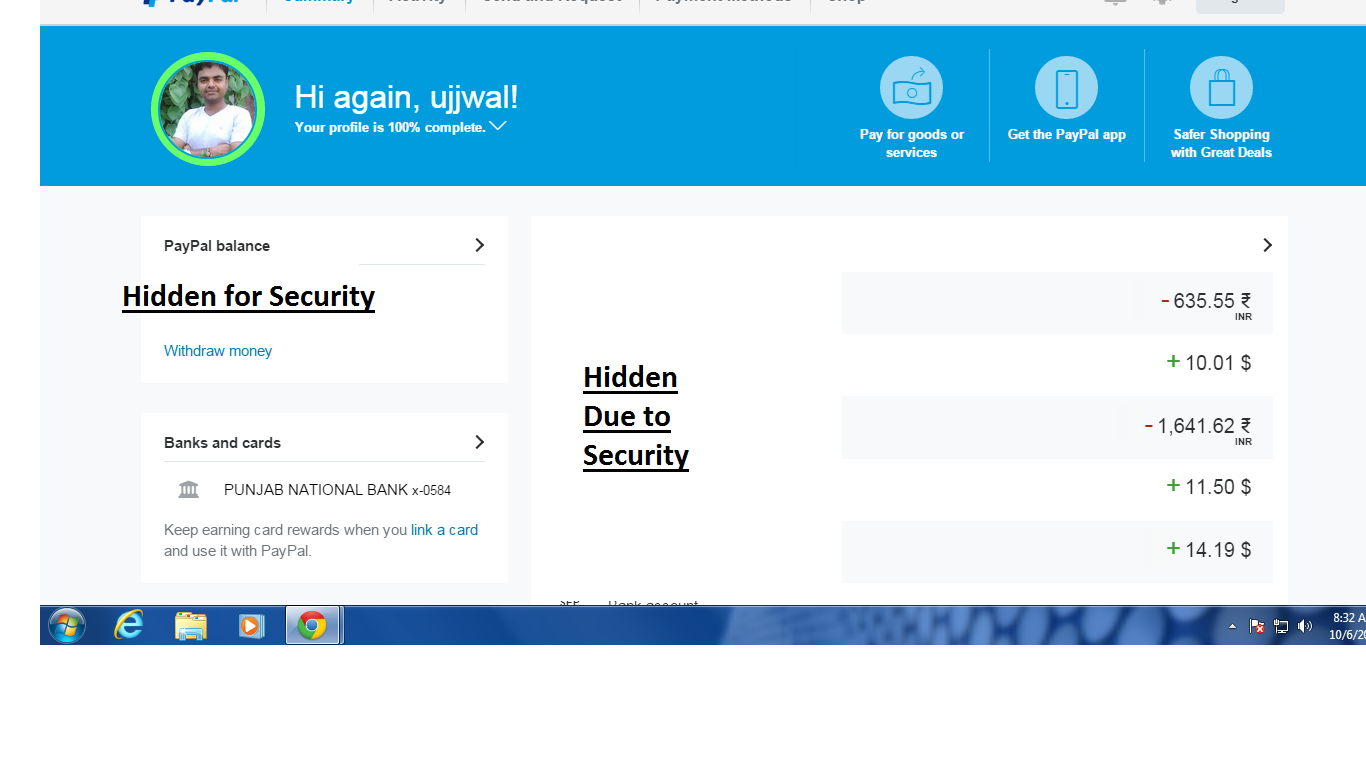Open the +14.19 $ transaction row
Viewport: 1366px width, 768px height.
click(1057, 551)
